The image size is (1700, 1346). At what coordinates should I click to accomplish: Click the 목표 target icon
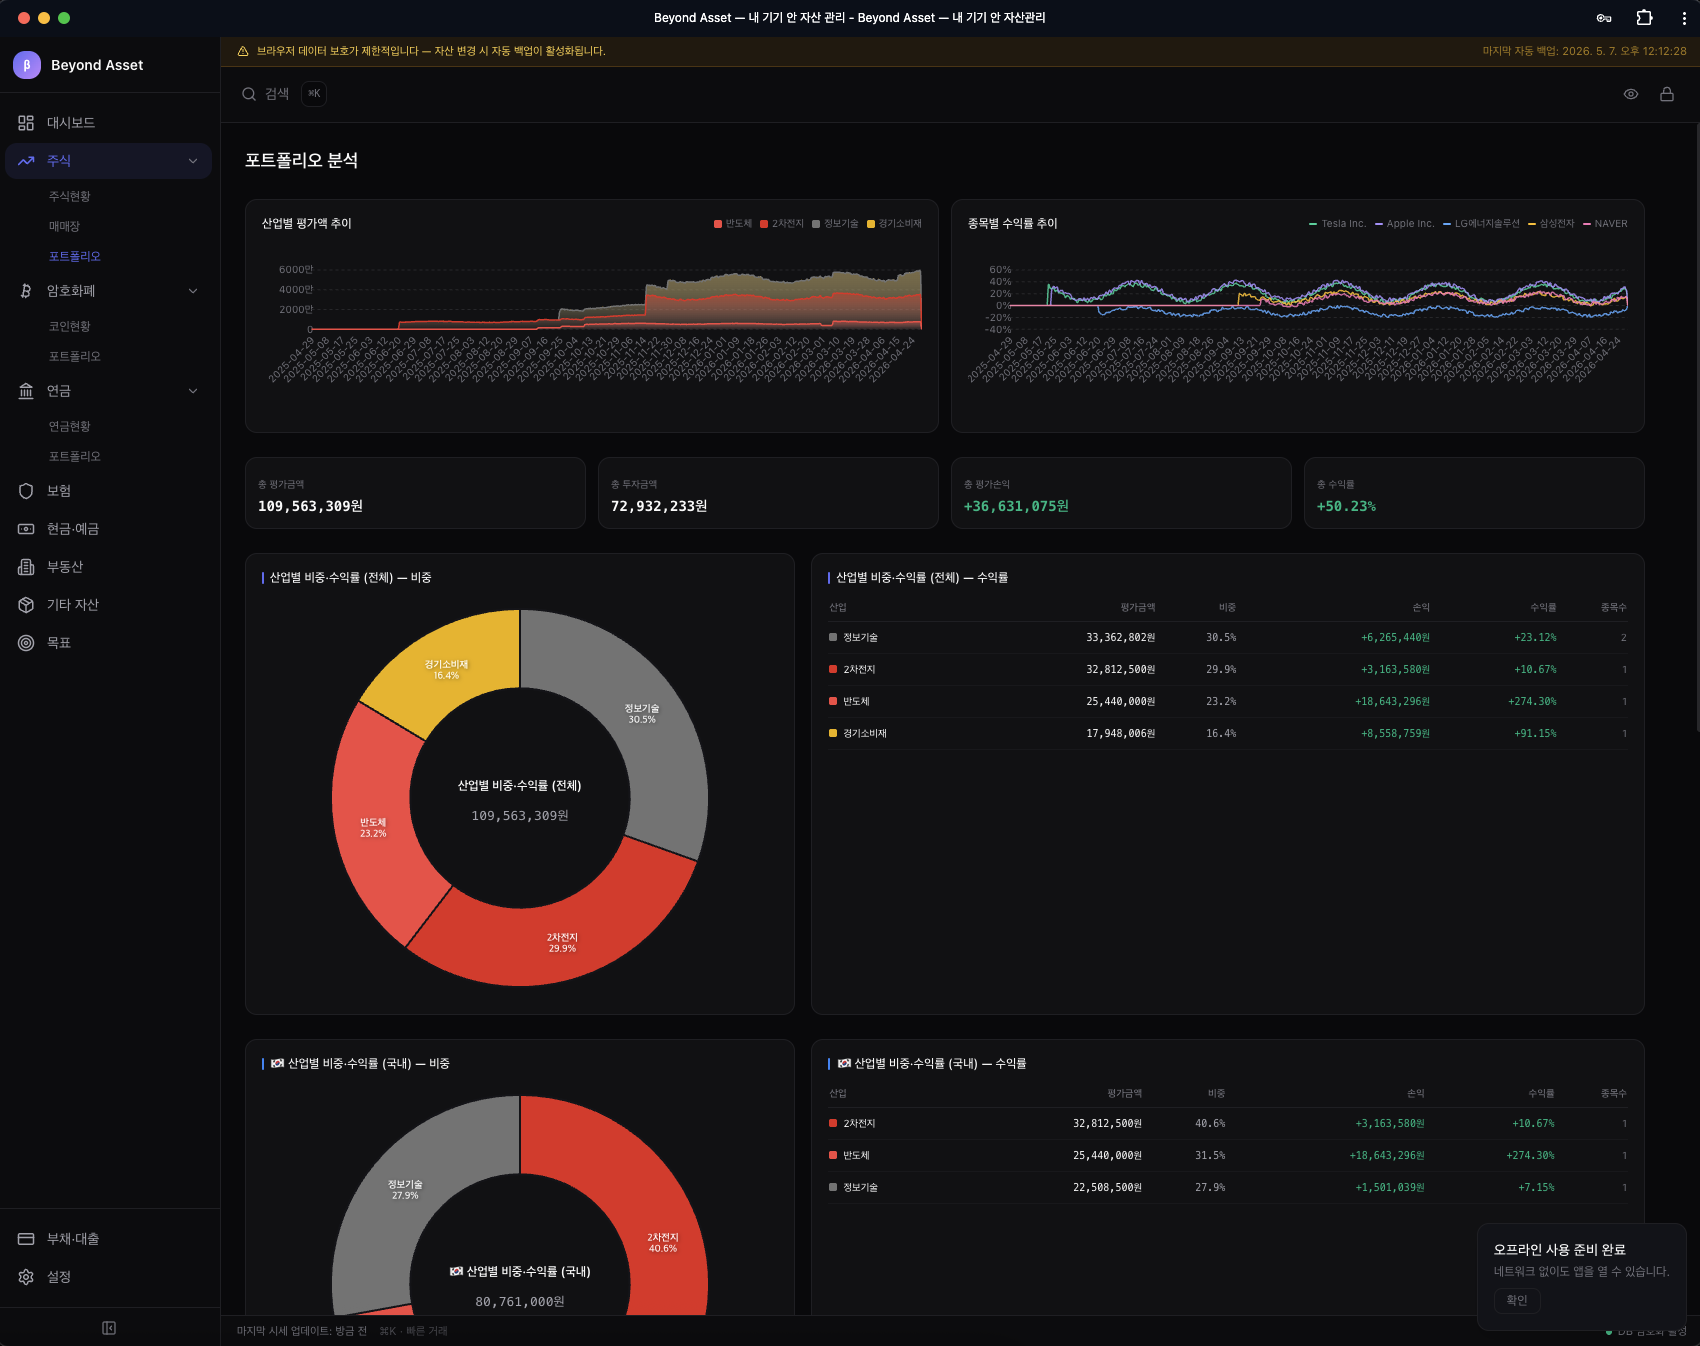point(26,643)
